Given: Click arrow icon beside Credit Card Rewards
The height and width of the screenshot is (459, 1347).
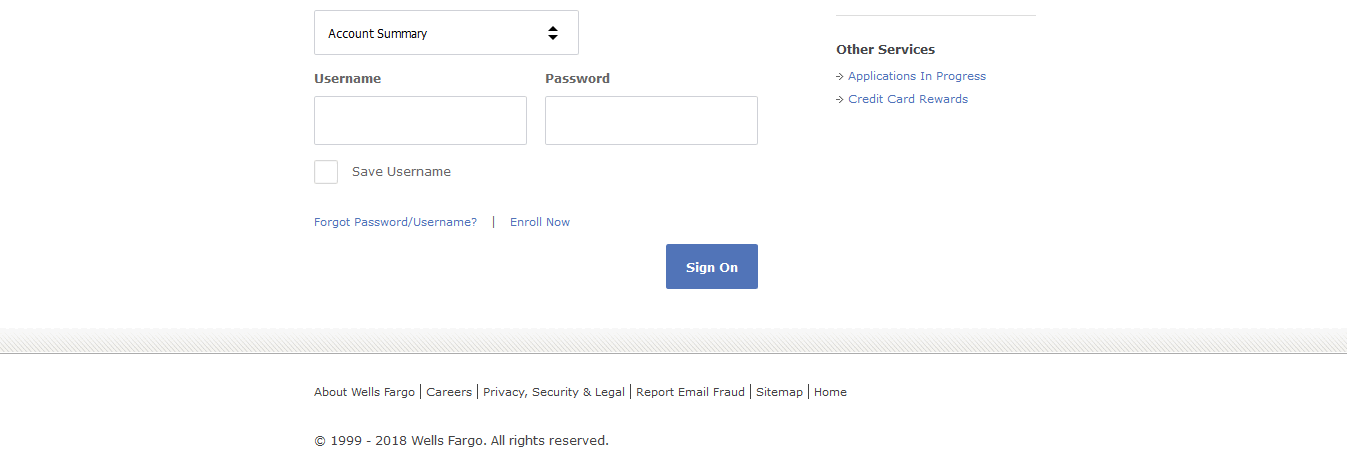Looking at the screenshot, I should [x=840, y=99].
